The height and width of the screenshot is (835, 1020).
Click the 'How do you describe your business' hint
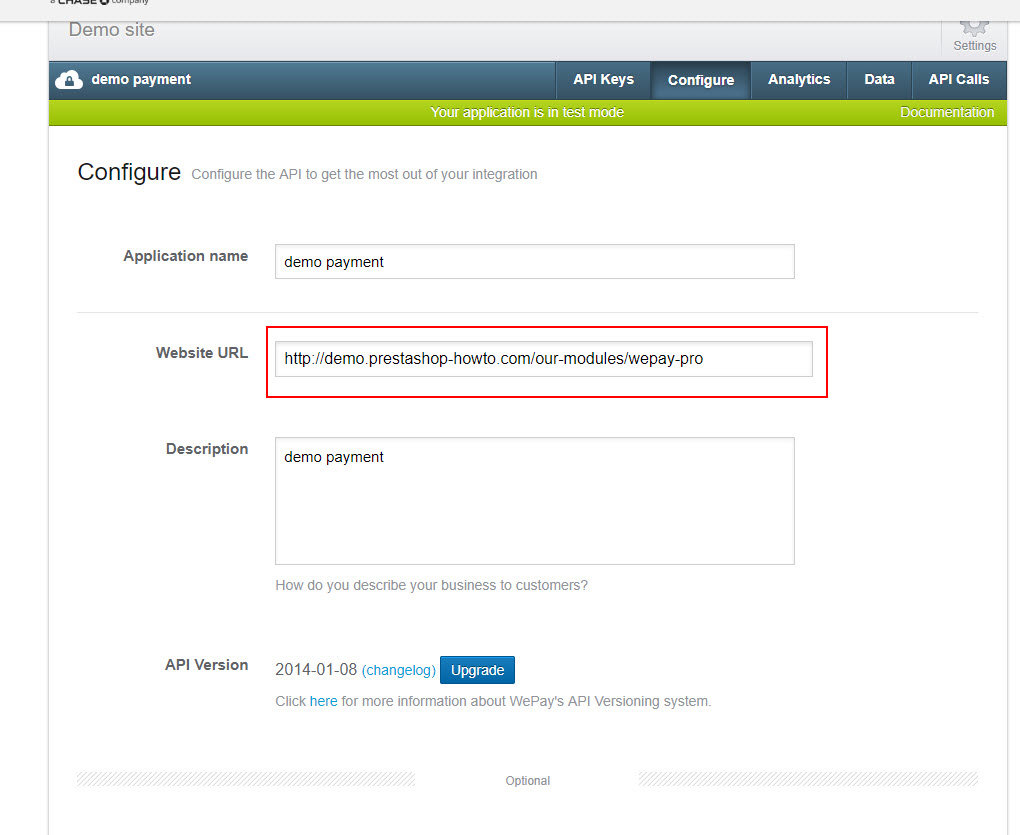[431, 585]
